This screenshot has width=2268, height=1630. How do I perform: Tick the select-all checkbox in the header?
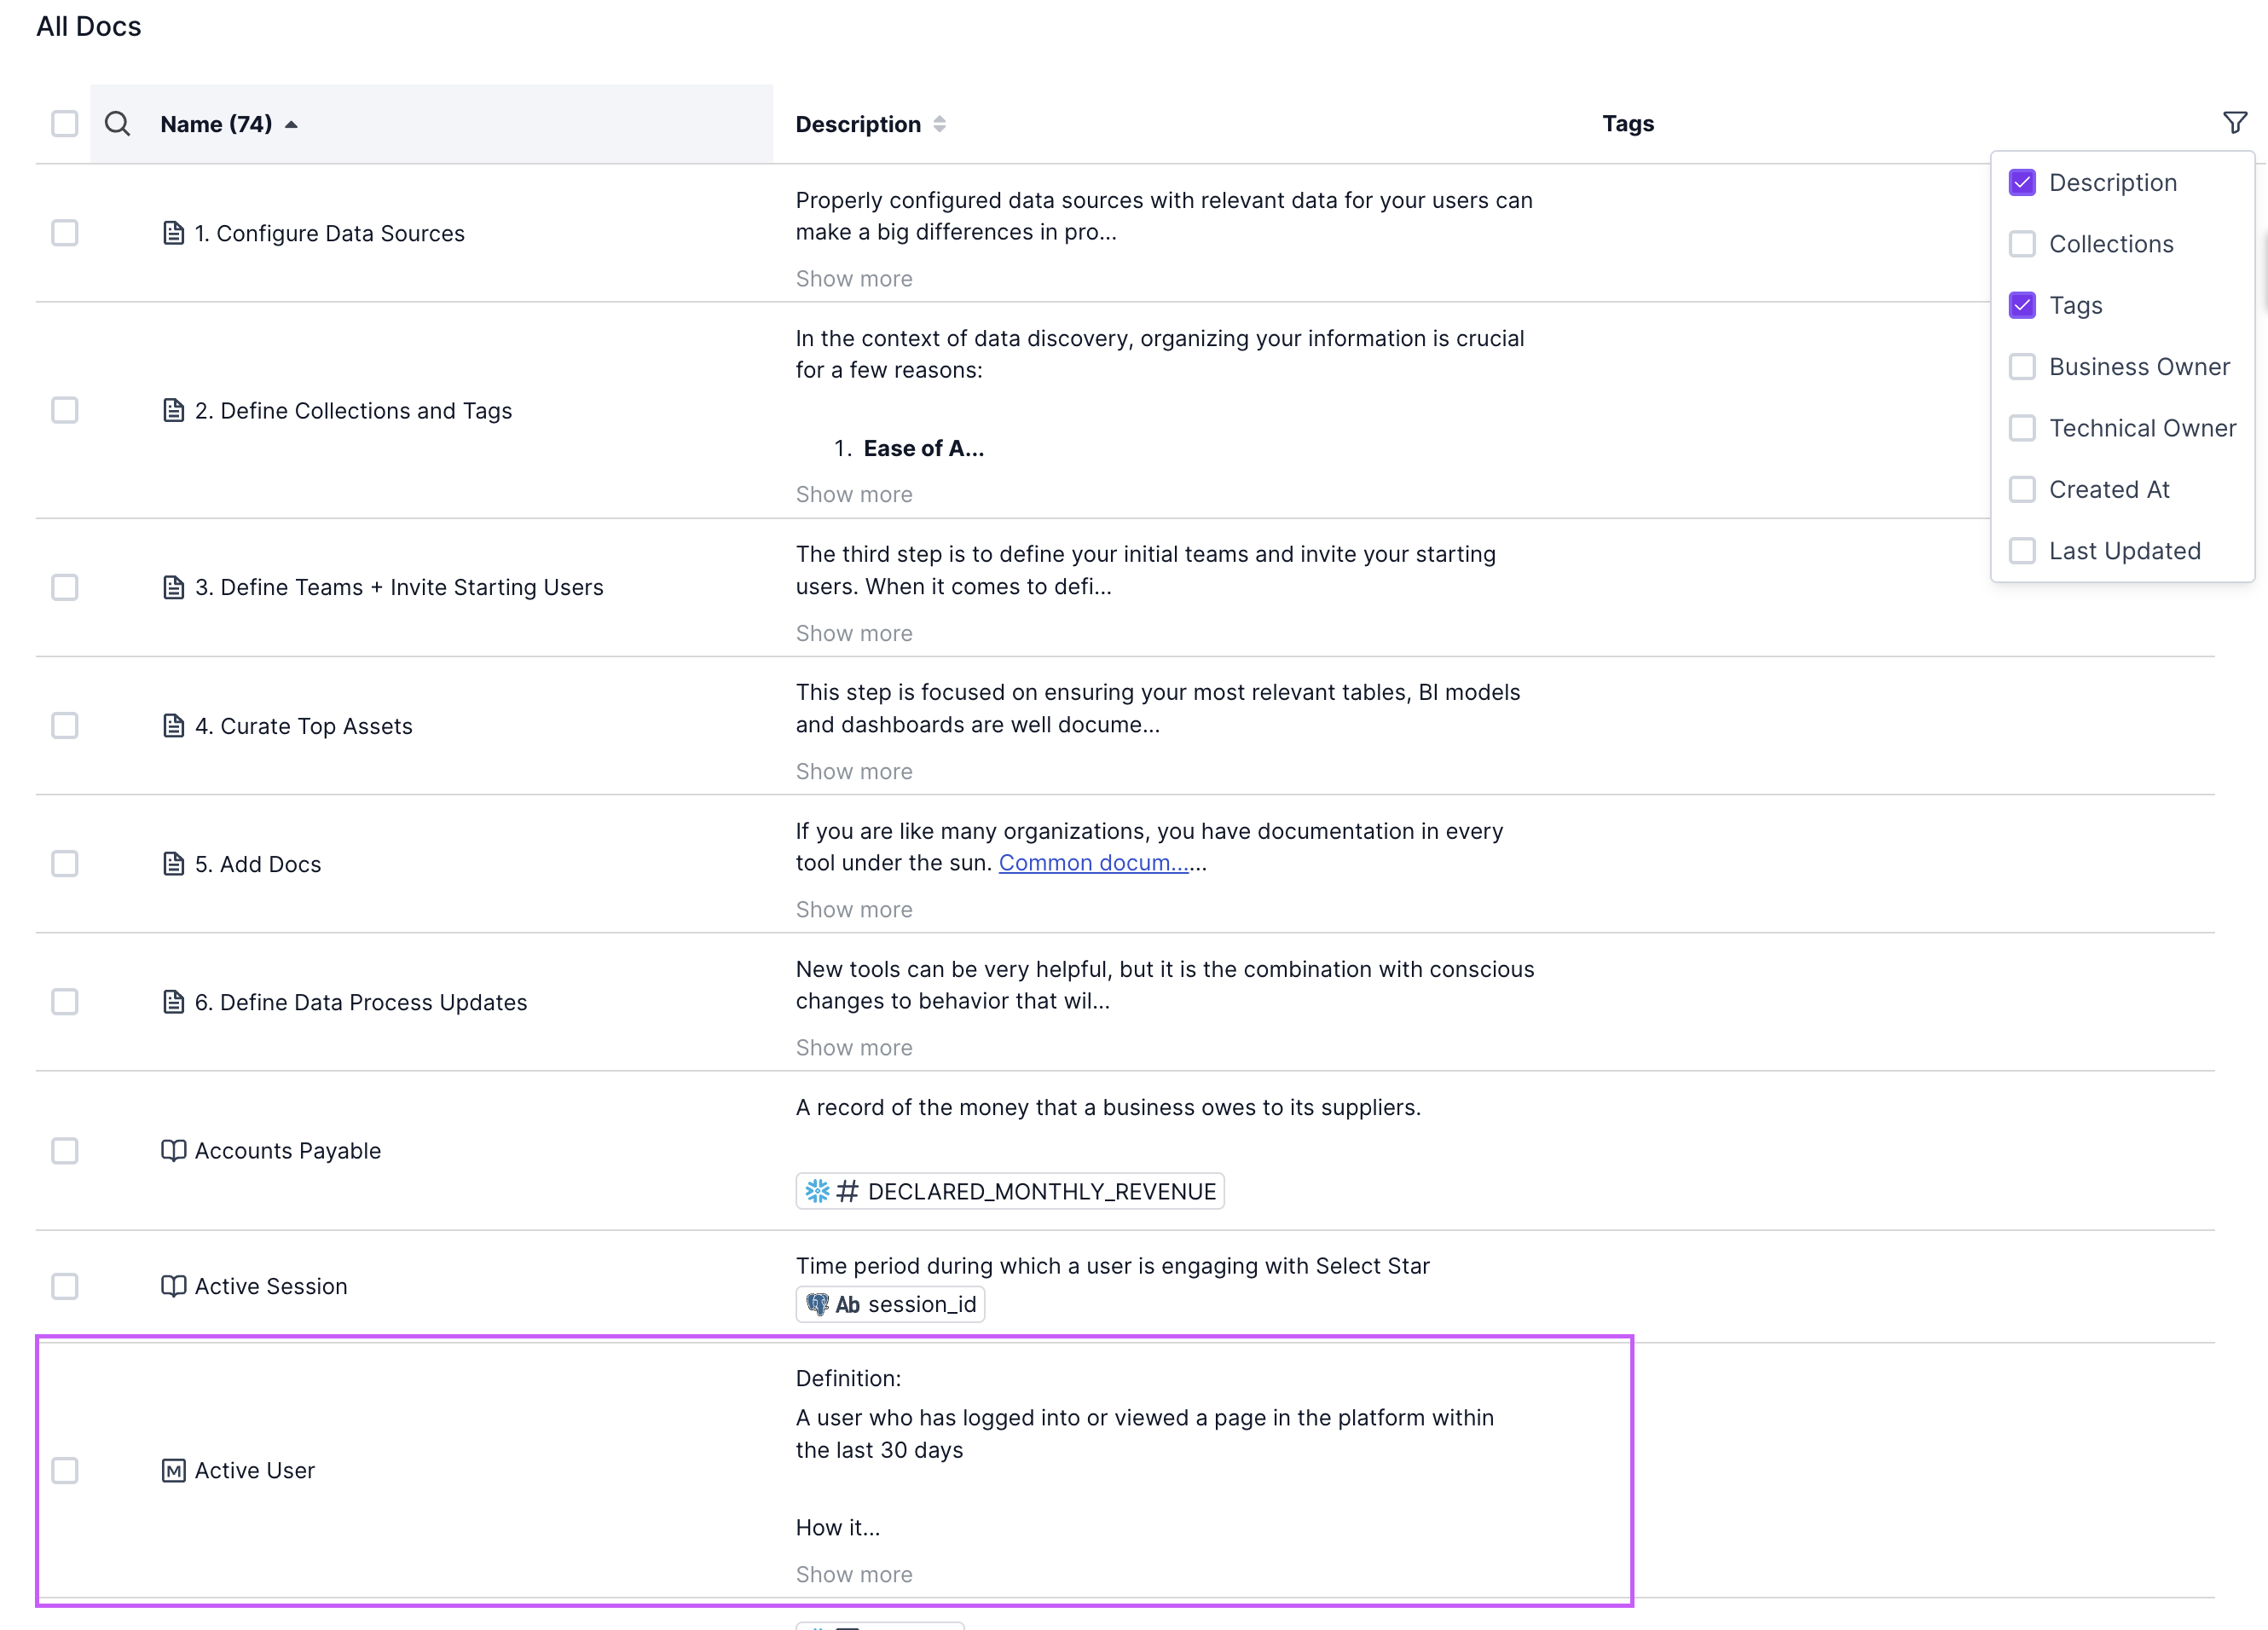65,124
